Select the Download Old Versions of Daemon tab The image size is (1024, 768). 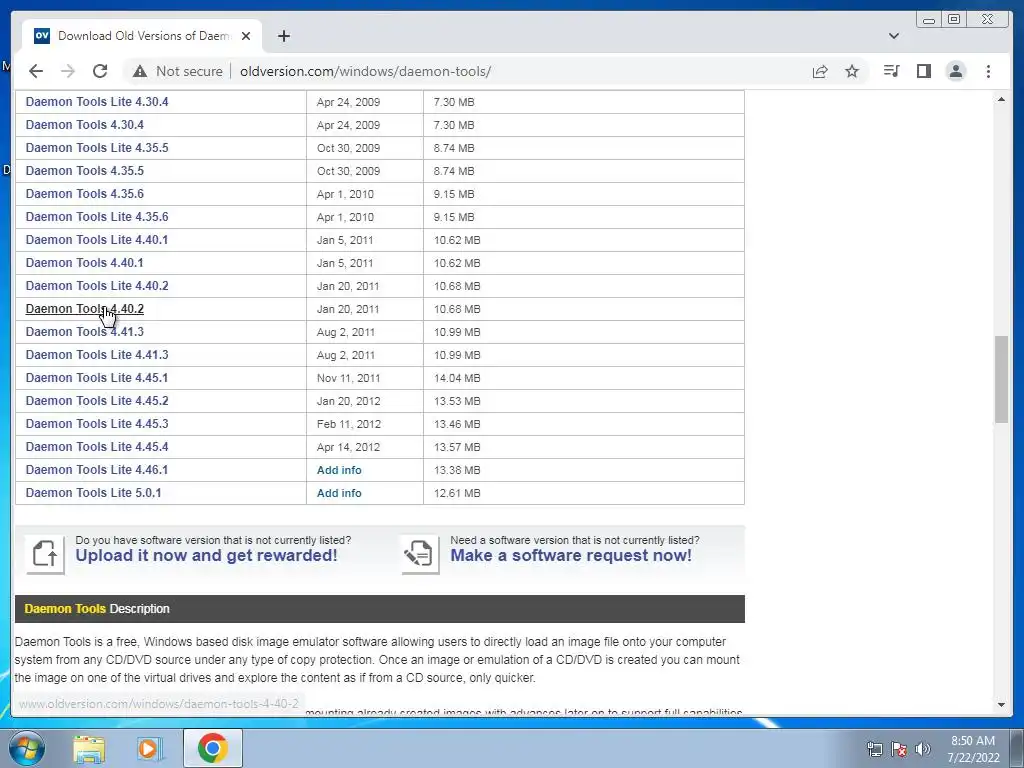point(142,36)
